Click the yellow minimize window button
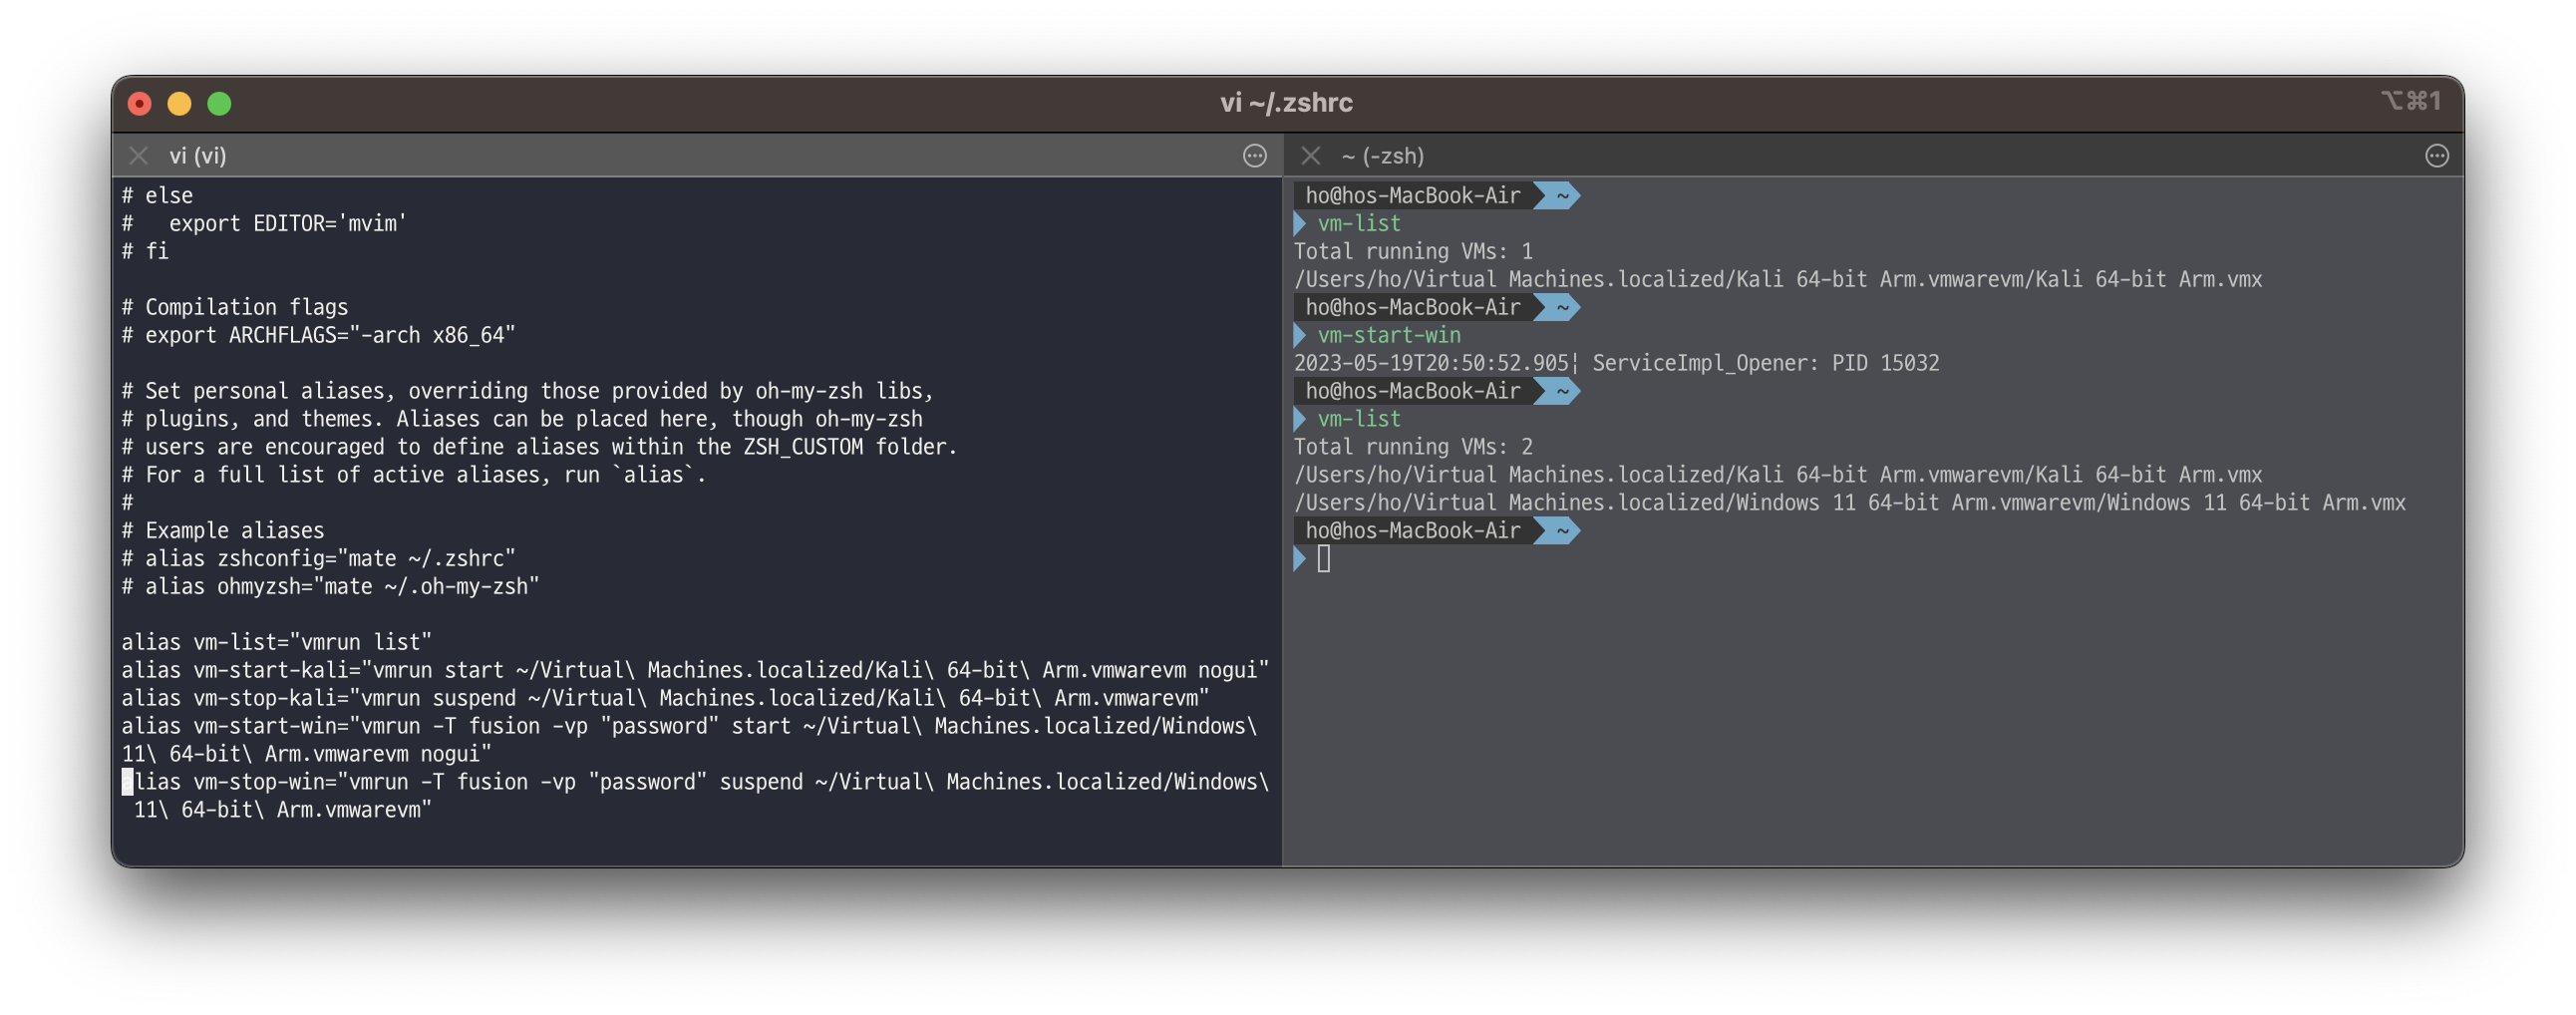The height and width of the screenshot is (1015, 2576). 180,103
